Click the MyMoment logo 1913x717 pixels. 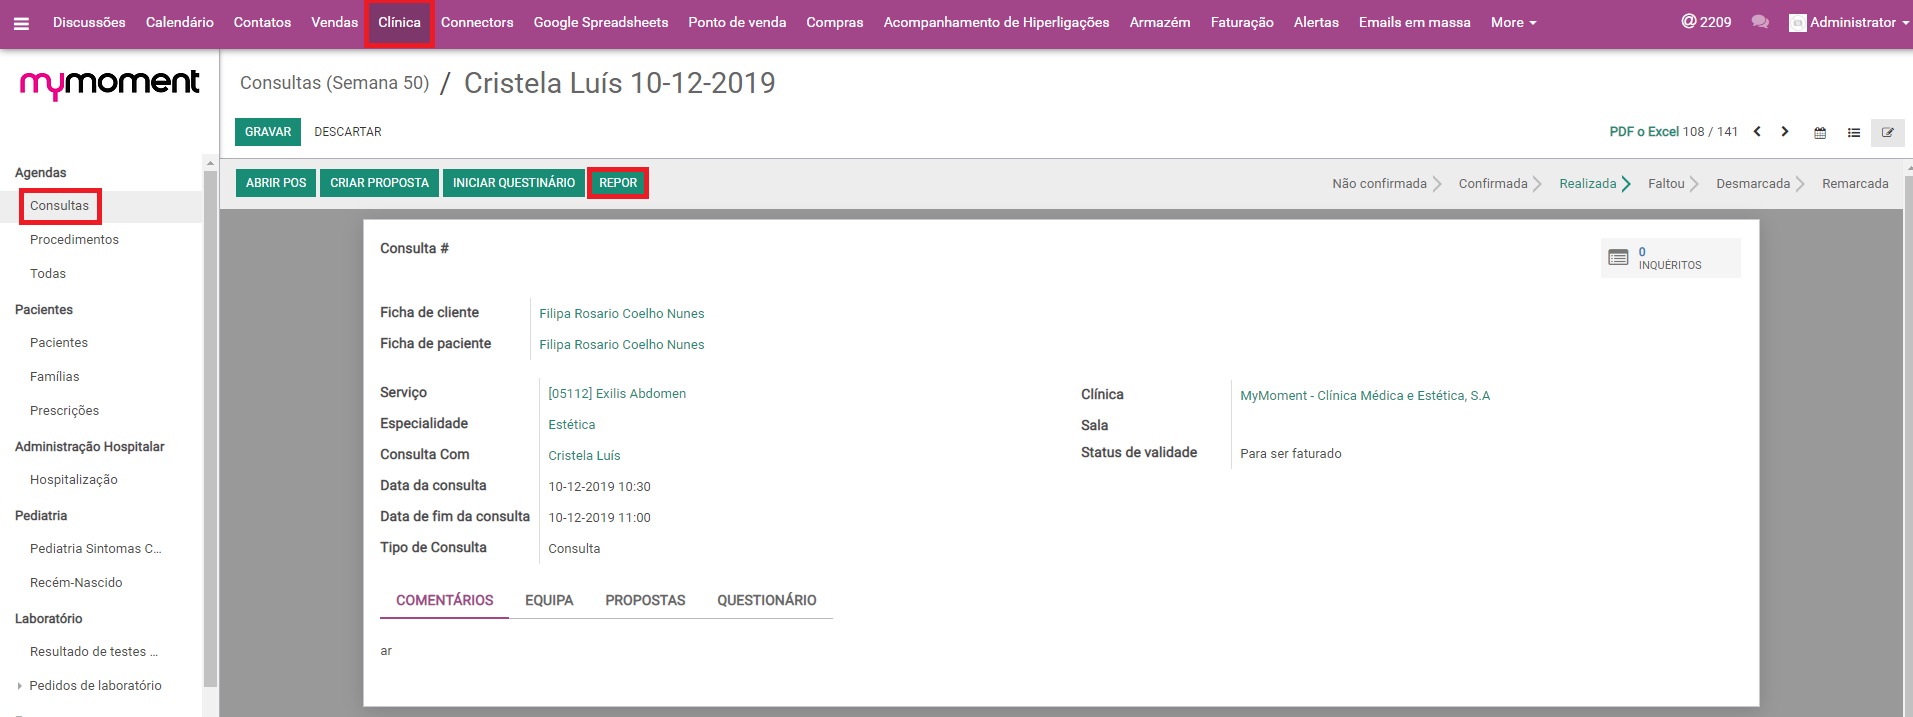click(x=110, y=84)
